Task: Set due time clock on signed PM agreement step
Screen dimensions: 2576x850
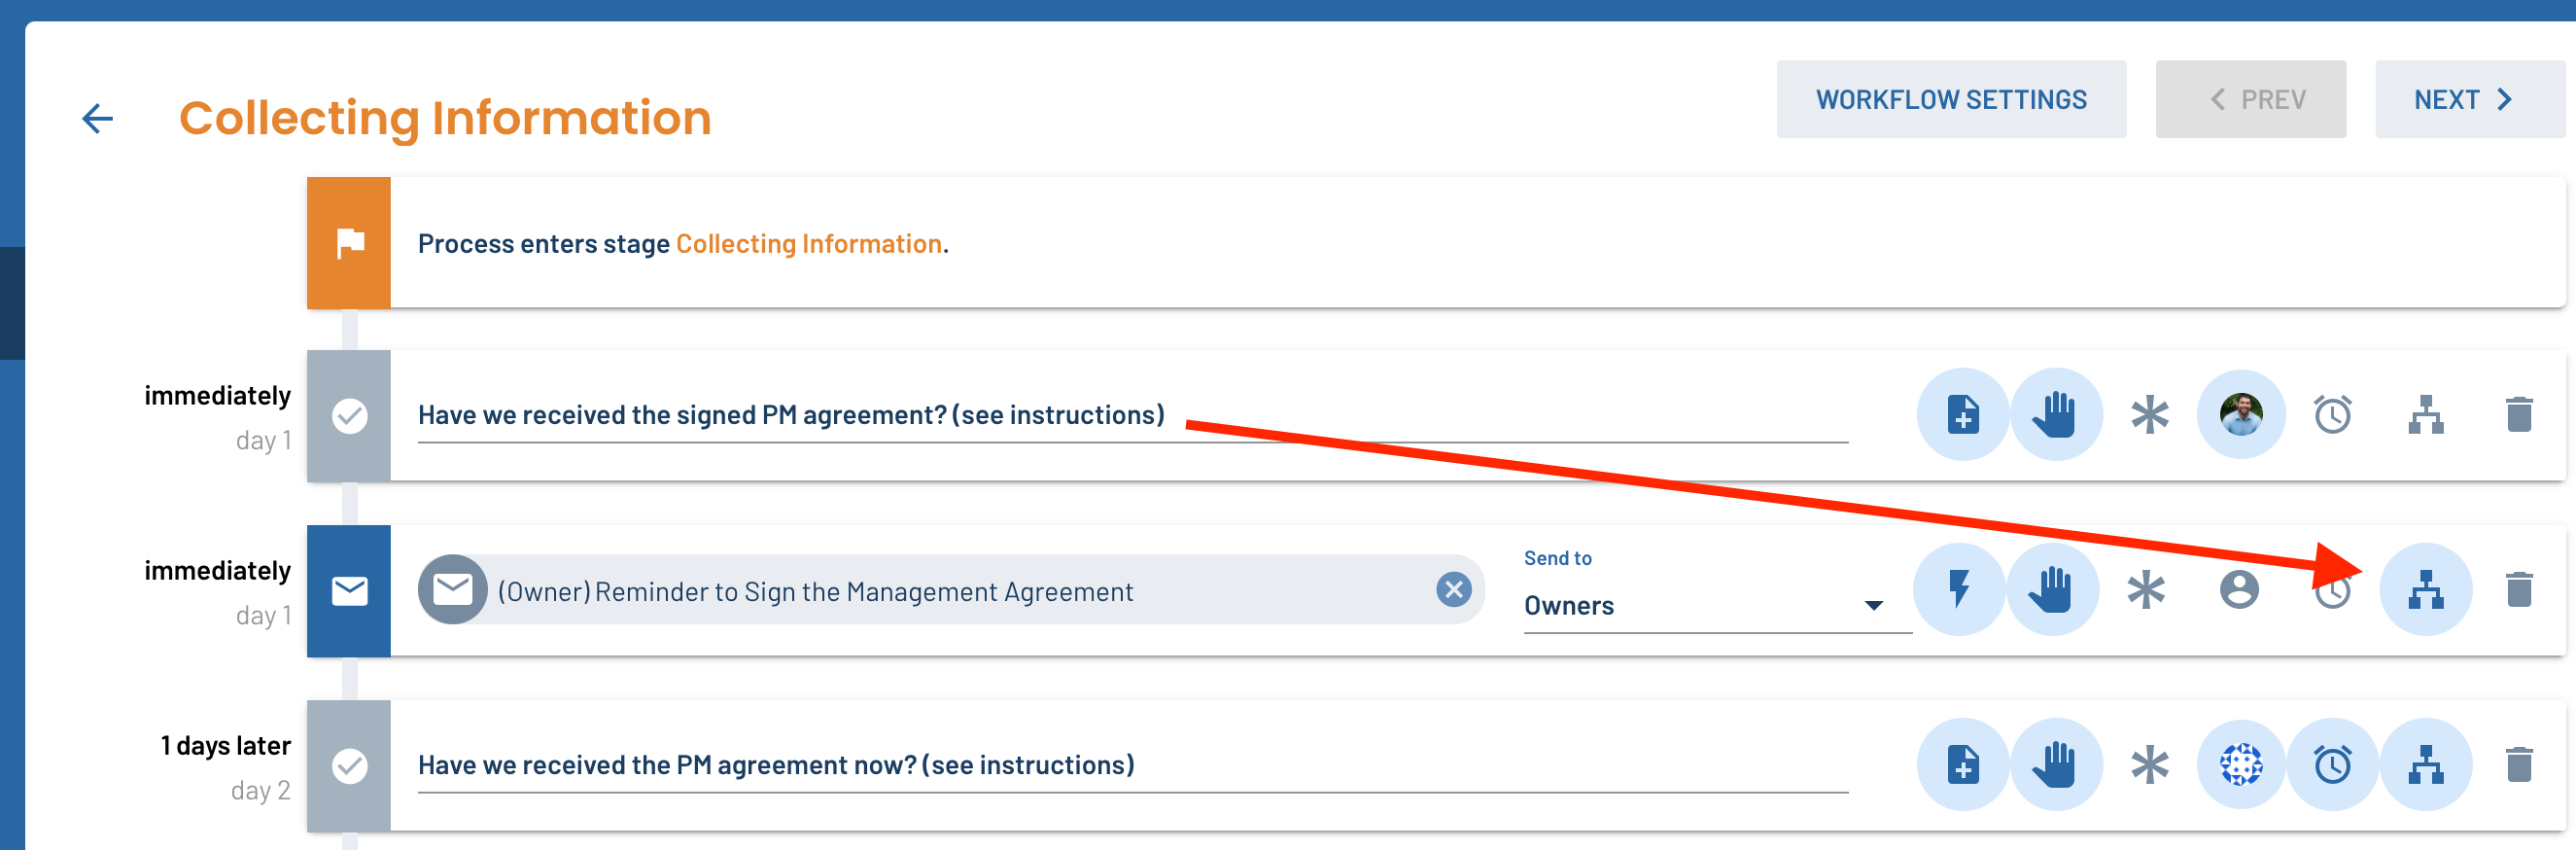Action: click(2332, 414)
